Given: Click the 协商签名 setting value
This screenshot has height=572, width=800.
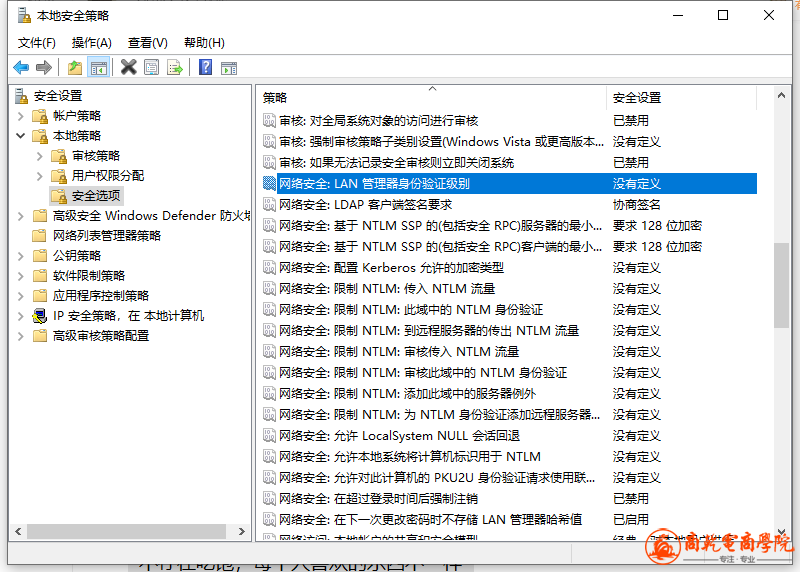Looking at the screenshot, I should click(x=636, y=205).
